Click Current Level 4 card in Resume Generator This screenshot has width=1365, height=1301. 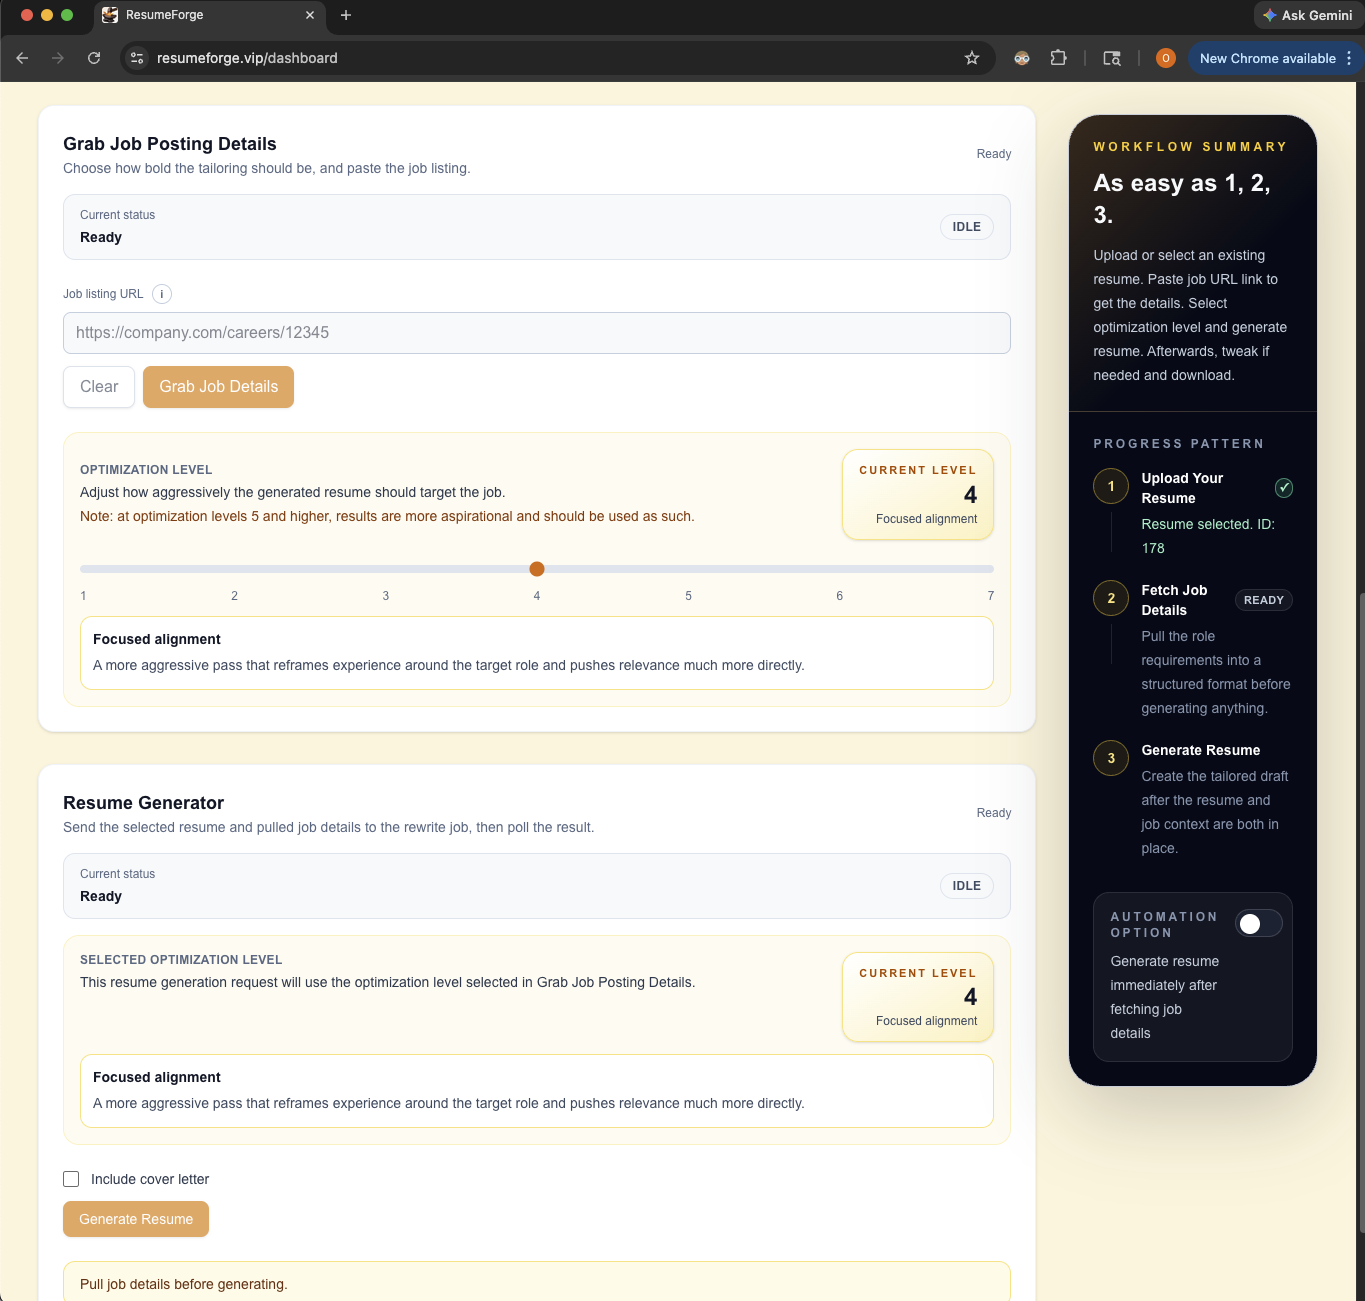(918, 997)
